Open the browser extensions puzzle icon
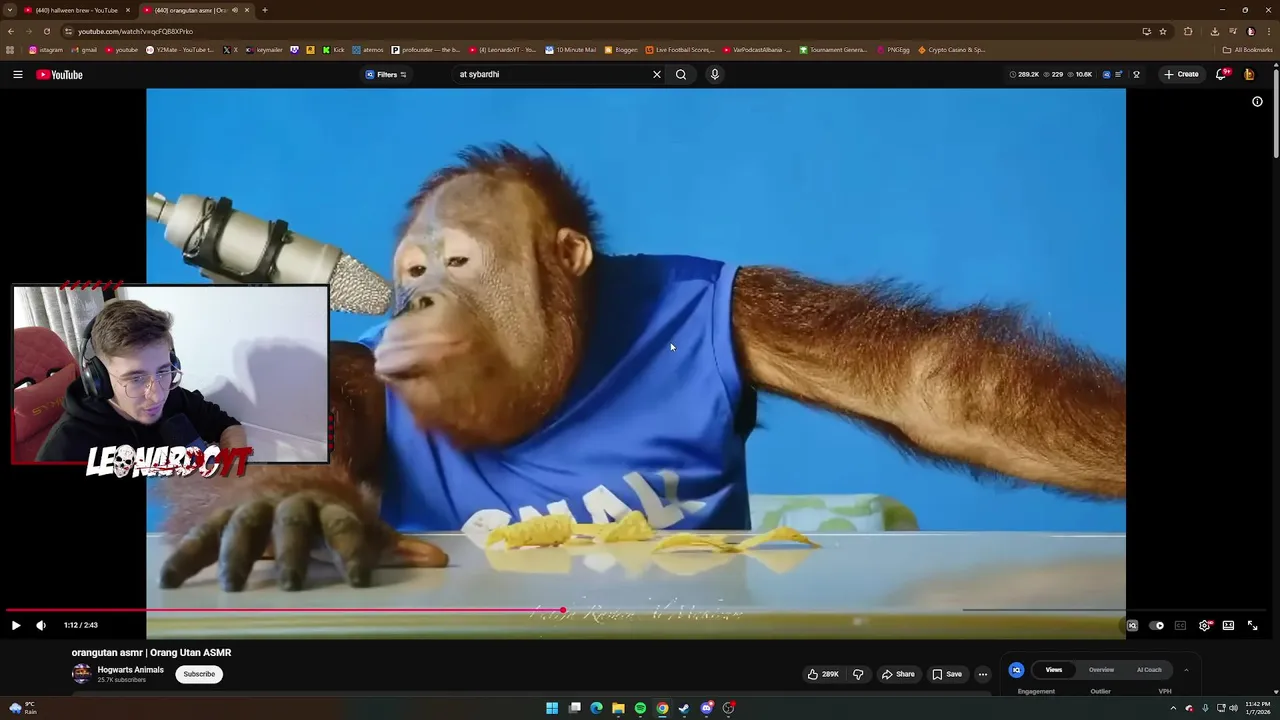The height and width of the screenshot is (720, 1280). click(1188, 31)
